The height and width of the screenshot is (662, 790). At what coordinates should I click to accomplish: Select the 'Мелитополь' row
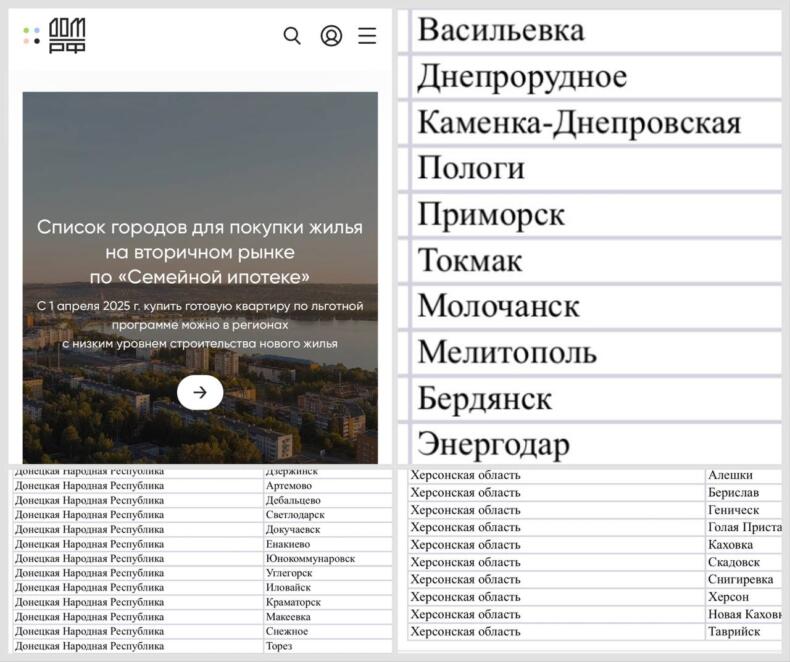pos(597,353)
